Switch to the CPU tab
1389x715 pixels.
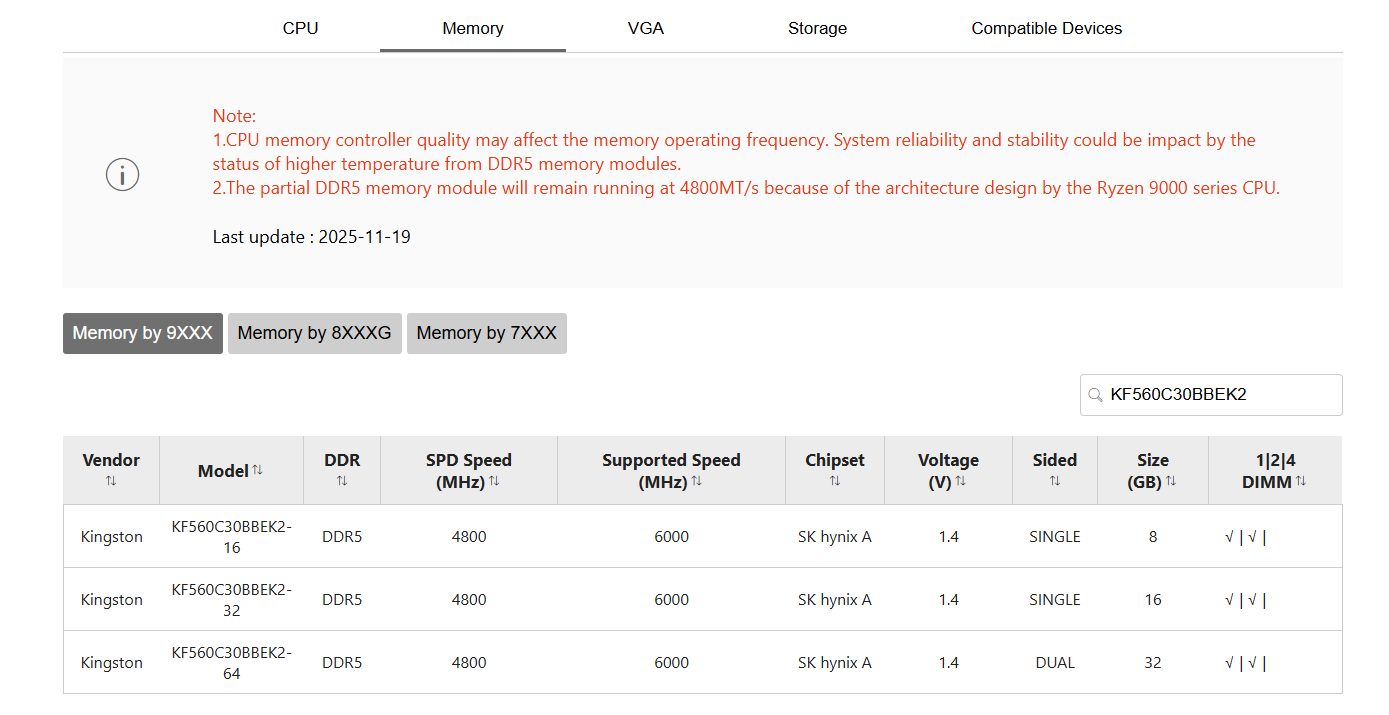[x=300, y=28]
